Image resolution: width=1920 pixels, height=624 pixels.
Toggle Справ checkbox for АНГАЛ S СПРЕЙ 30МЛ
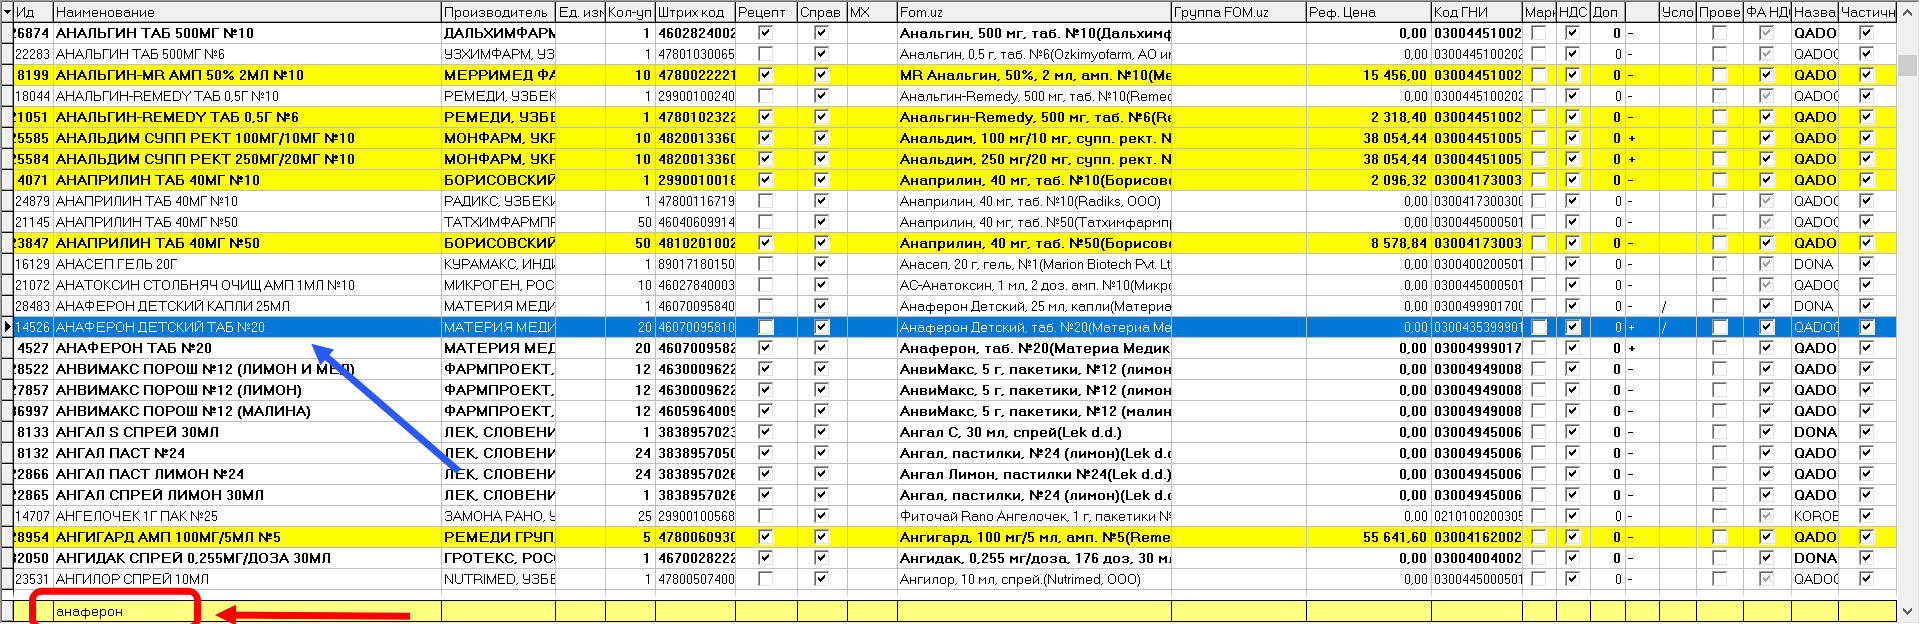click(x=822, y=432)
